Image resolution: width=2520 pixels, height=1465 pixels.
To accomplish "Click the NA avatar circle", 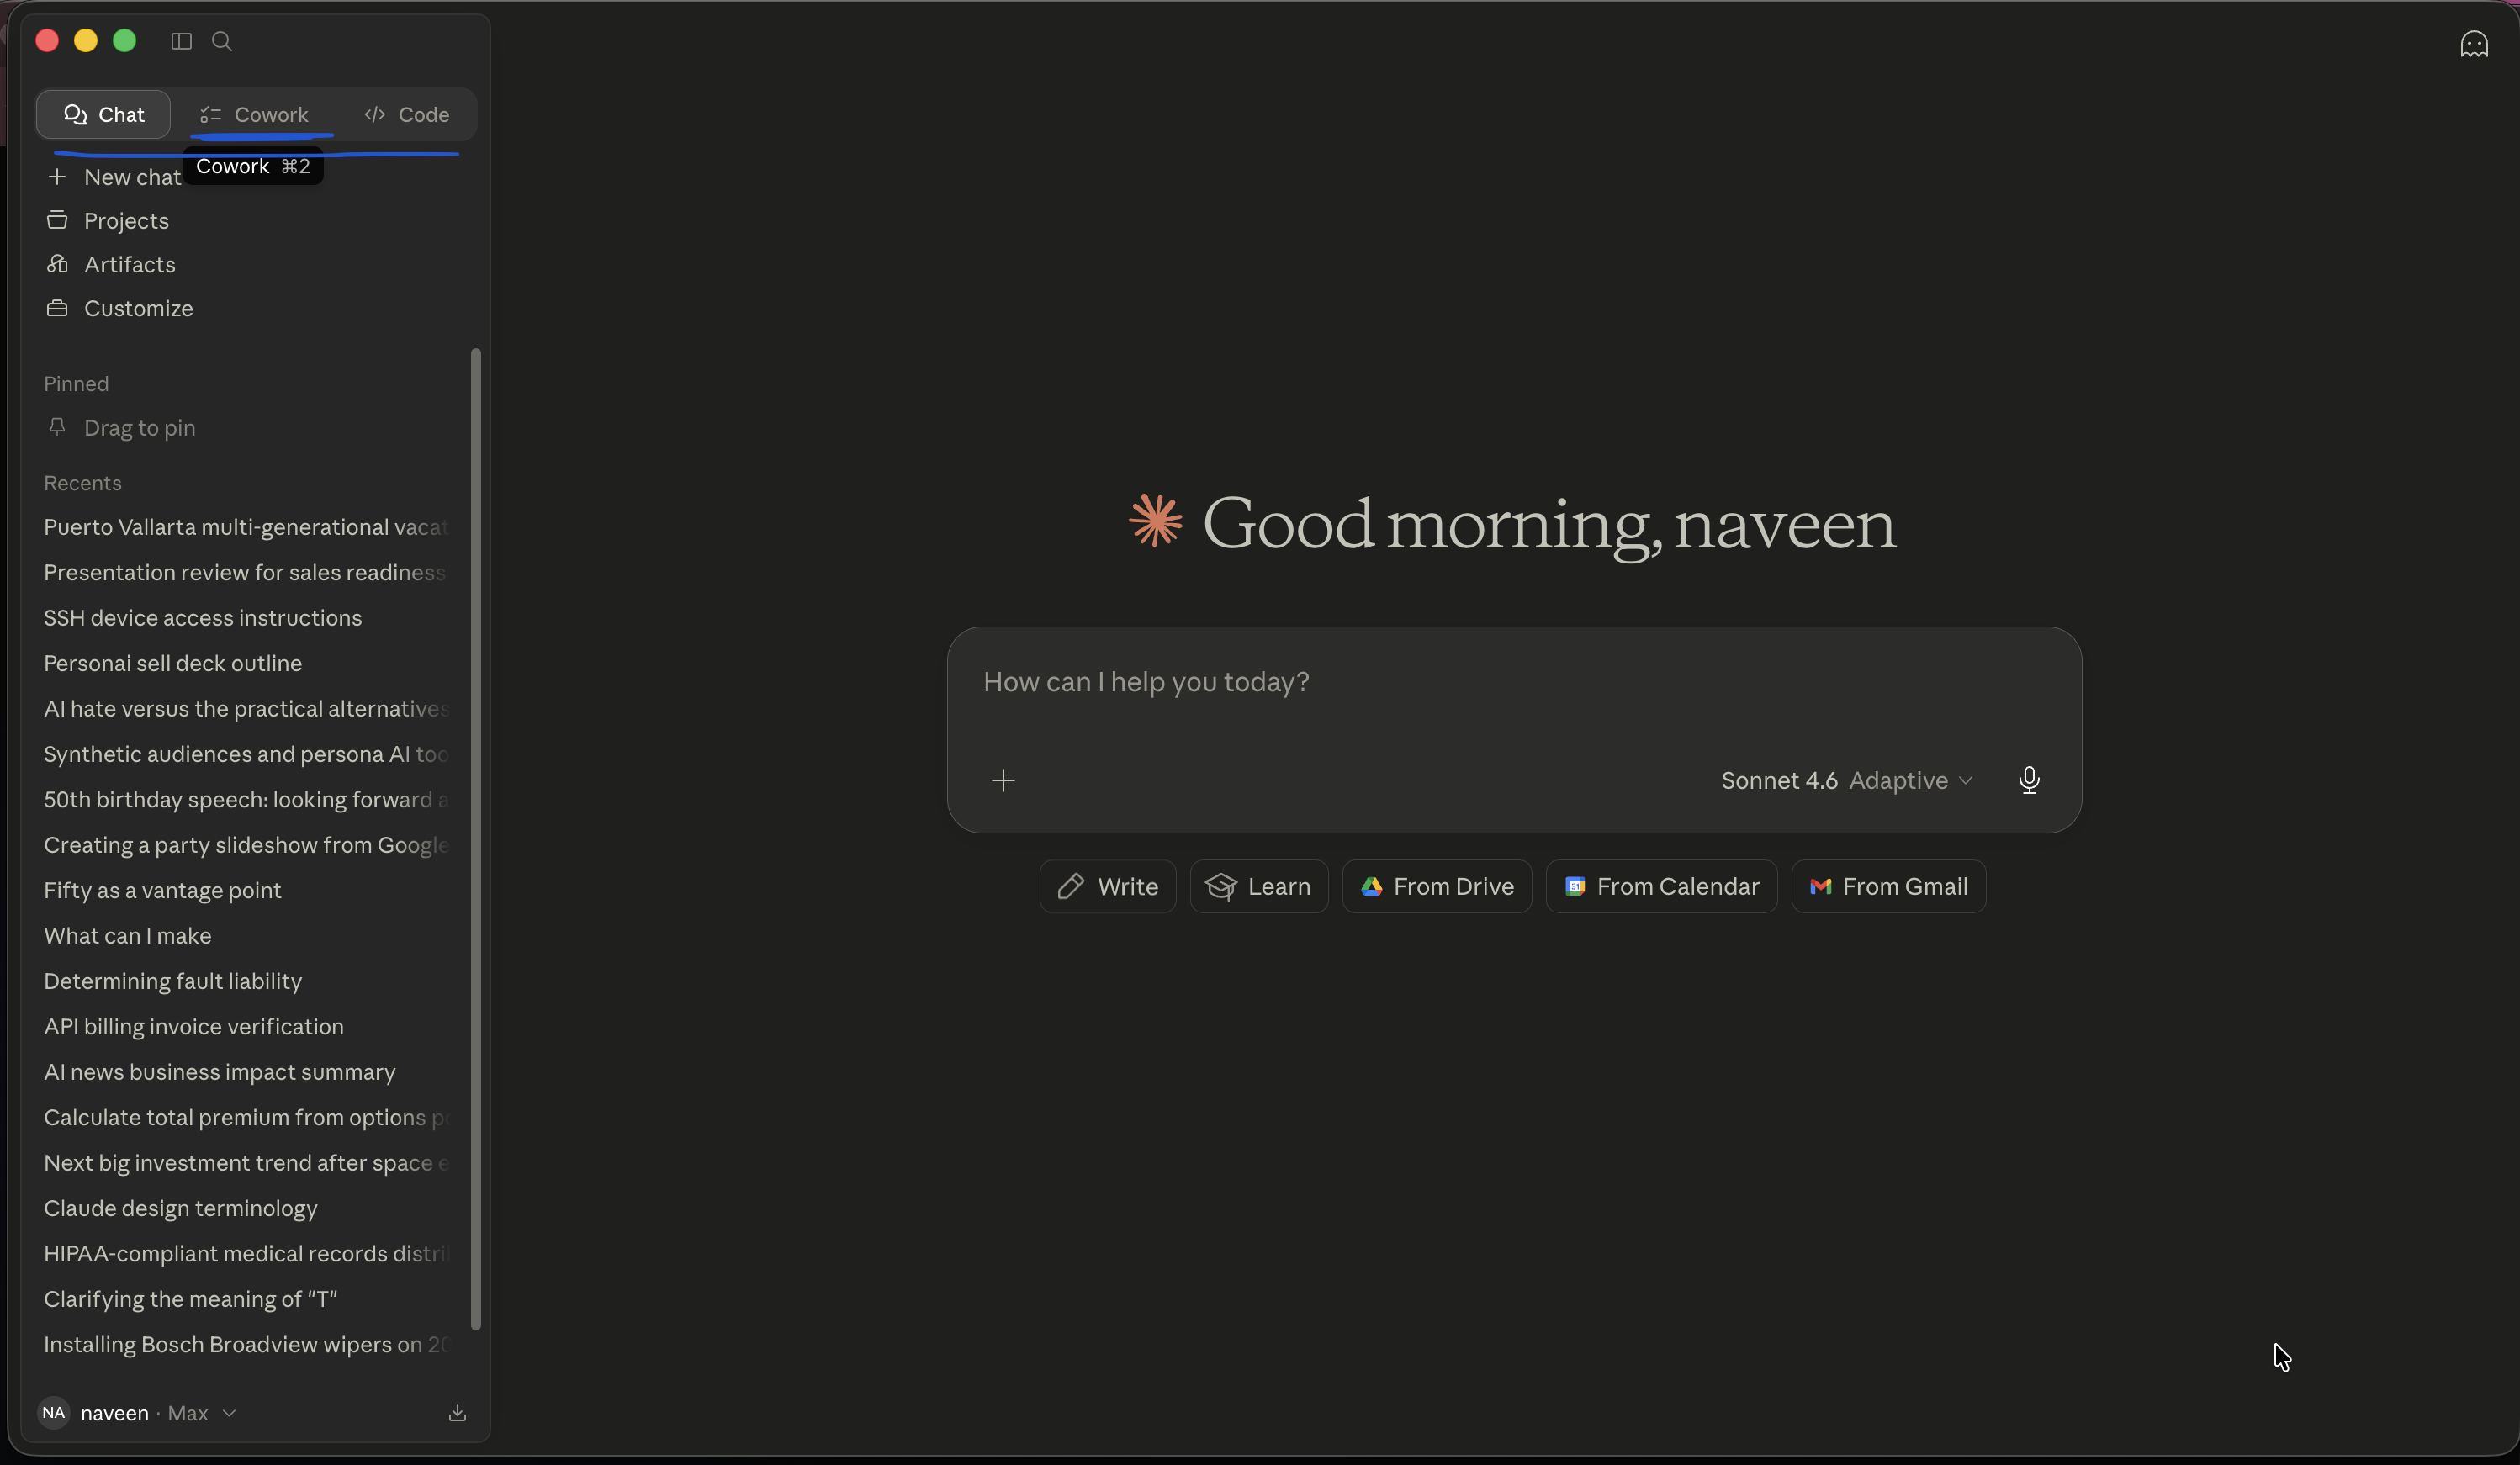I will pyautogui.click(x=54, y=1412).
